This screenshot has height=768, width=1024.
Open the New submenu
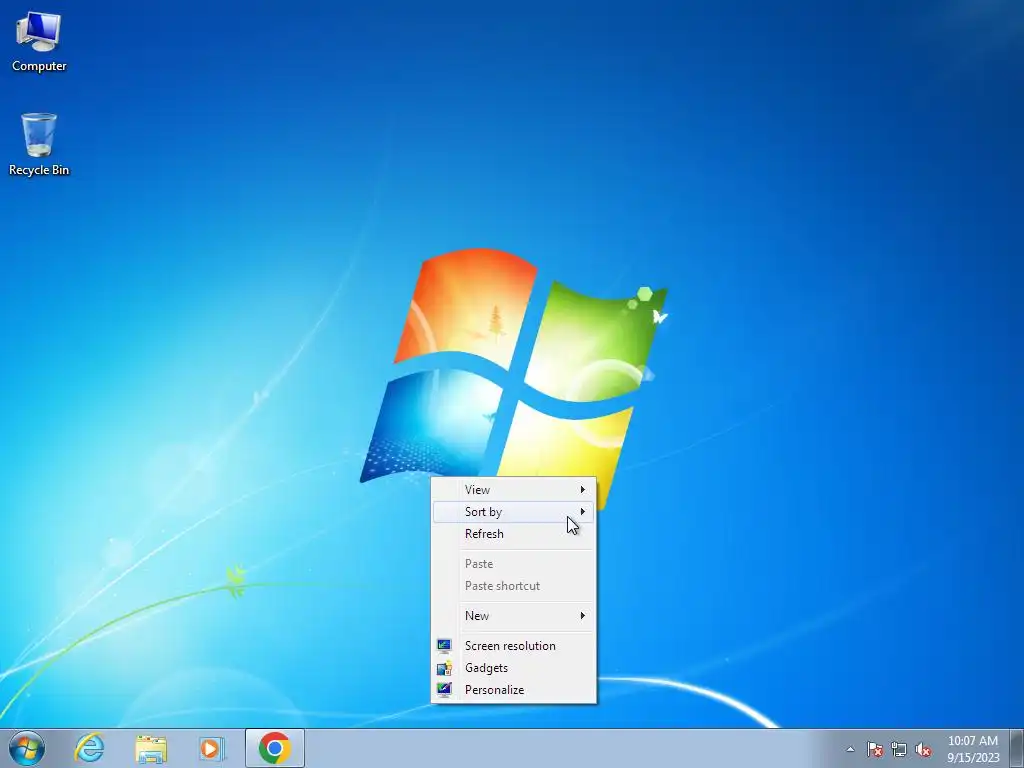513,616
